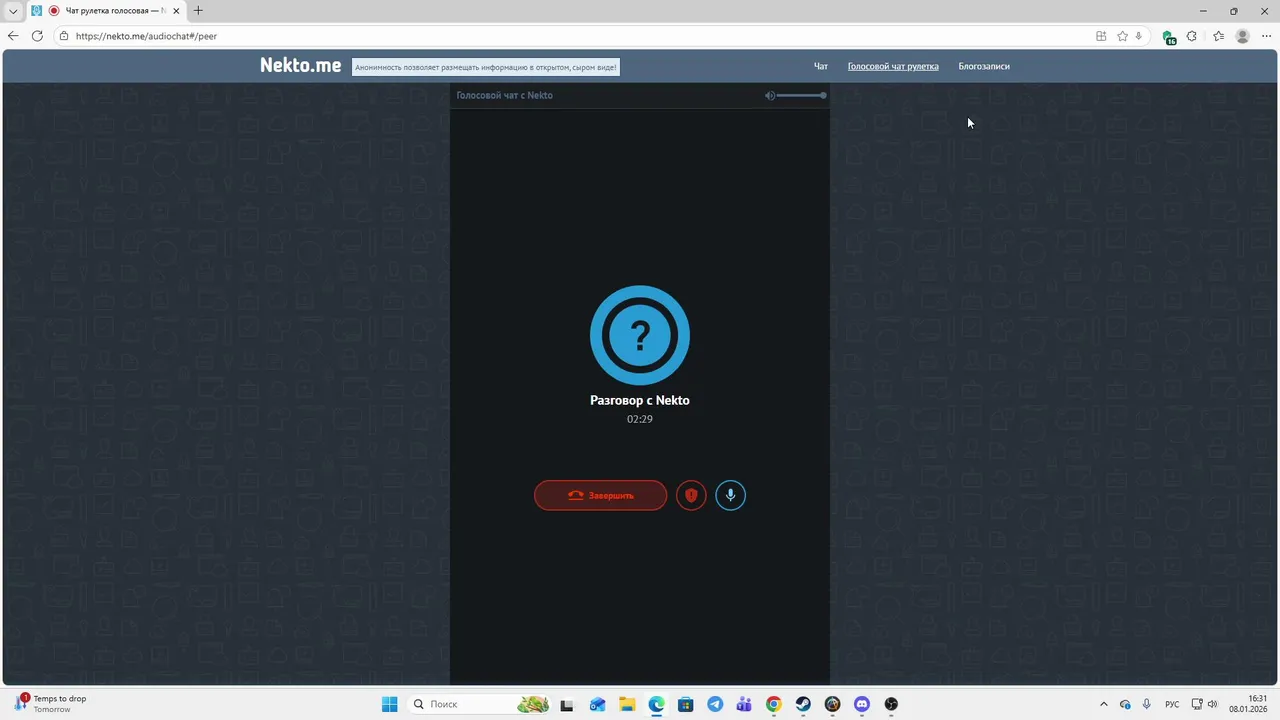The image size is (1280, 720).
Task: Open the weather widget Temps to drop
Action: tap(50, 703)
